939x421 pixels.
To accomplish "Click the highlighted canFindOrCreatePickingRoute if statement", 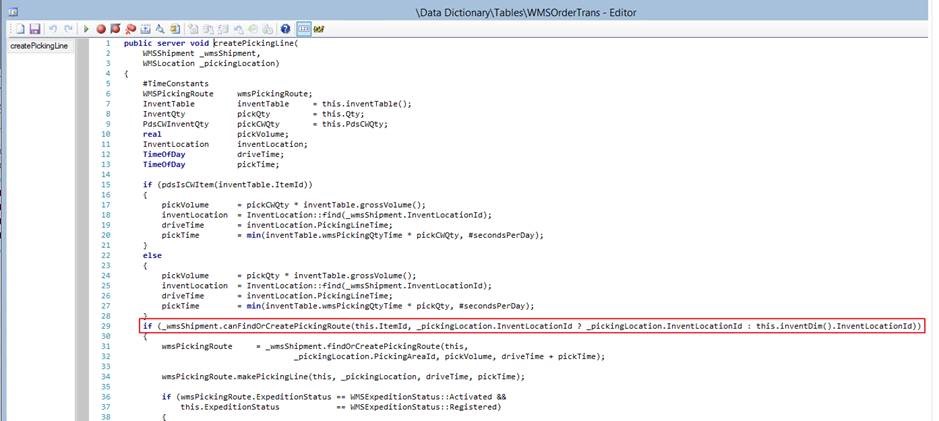I will (531, 327).
